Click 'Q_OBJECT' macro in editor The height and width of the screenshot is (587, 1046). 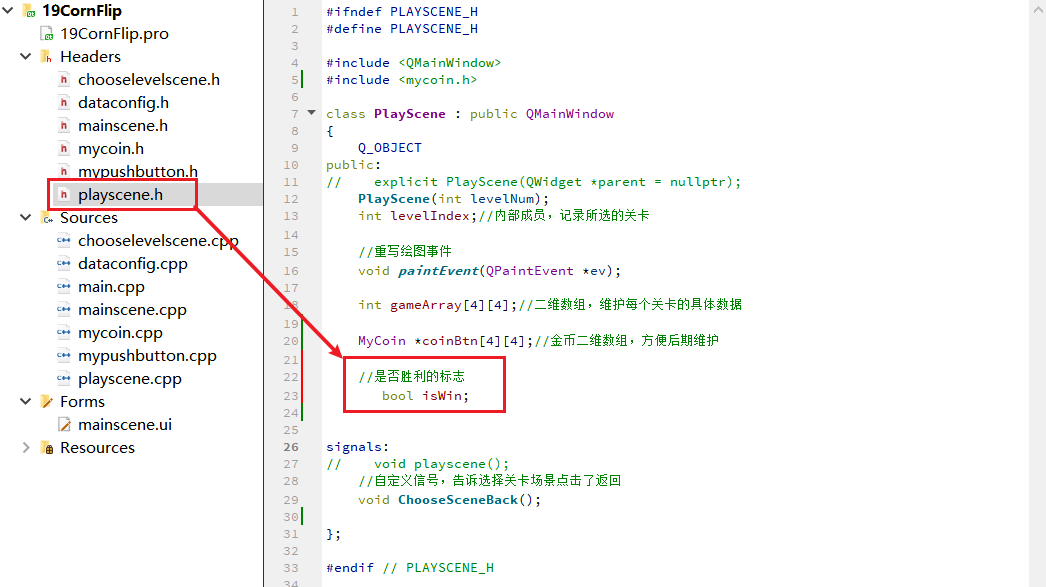tap(390, 147)
